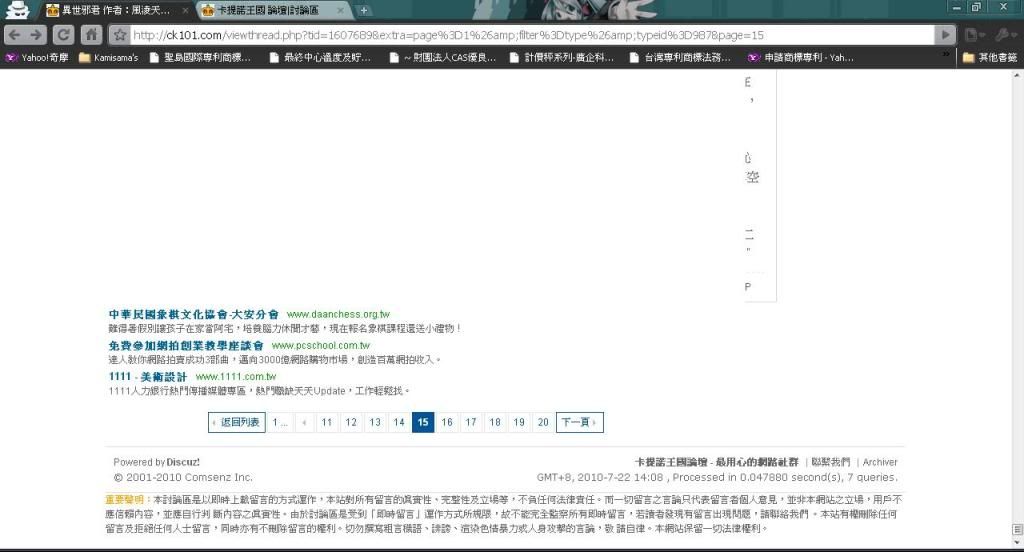This screenshot has height=552, width=1024.
Task: Go to page 19
Action: [x=519, y=422]
